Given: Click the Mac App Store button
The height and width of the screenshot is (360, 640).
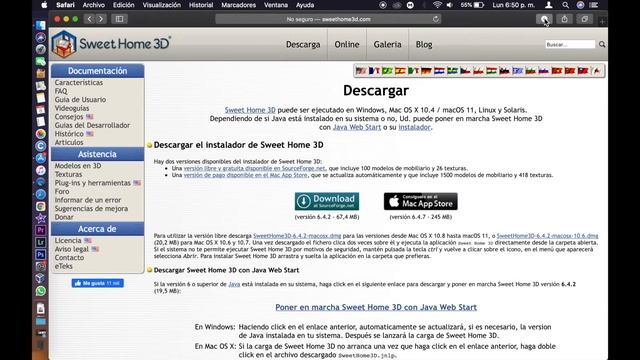Looking at the screenshot, I should tap(420, 201).
